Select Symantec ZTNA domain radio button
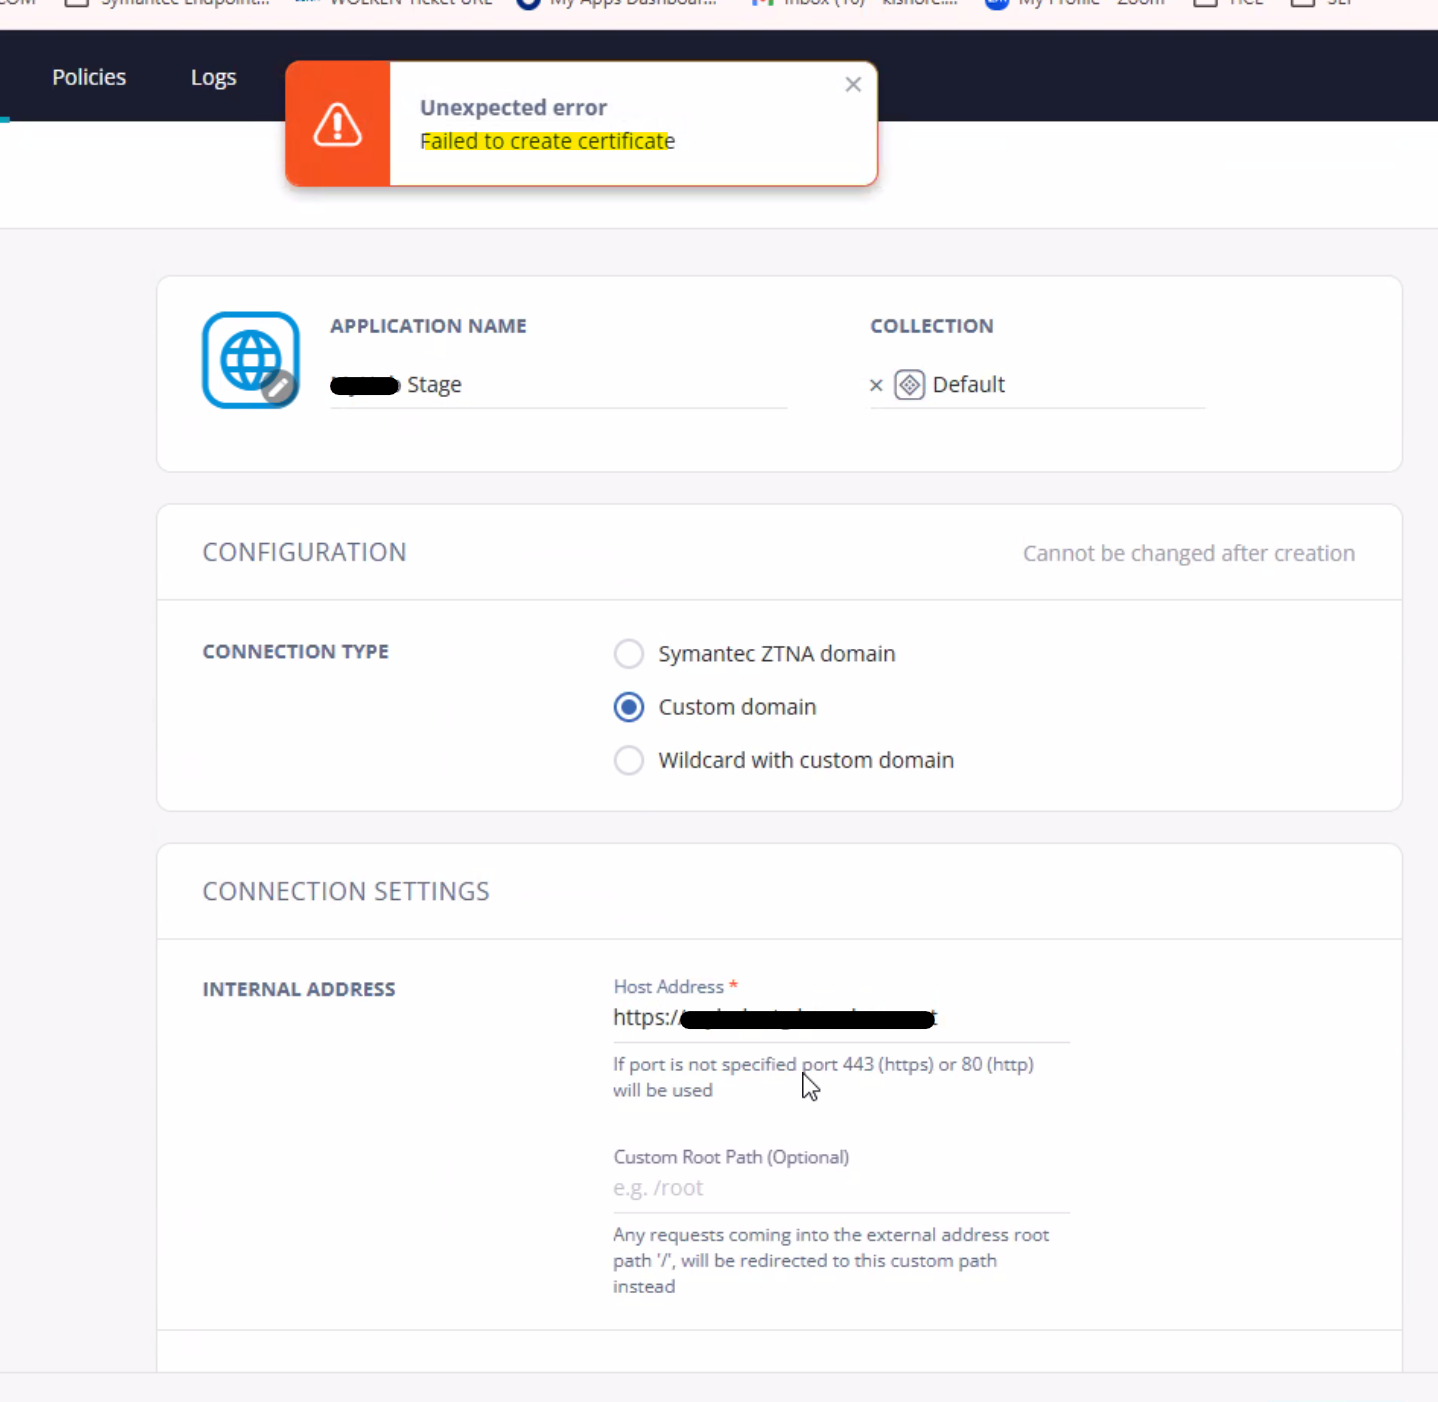The image size is (1438, 1402). [x=629, y=654]
